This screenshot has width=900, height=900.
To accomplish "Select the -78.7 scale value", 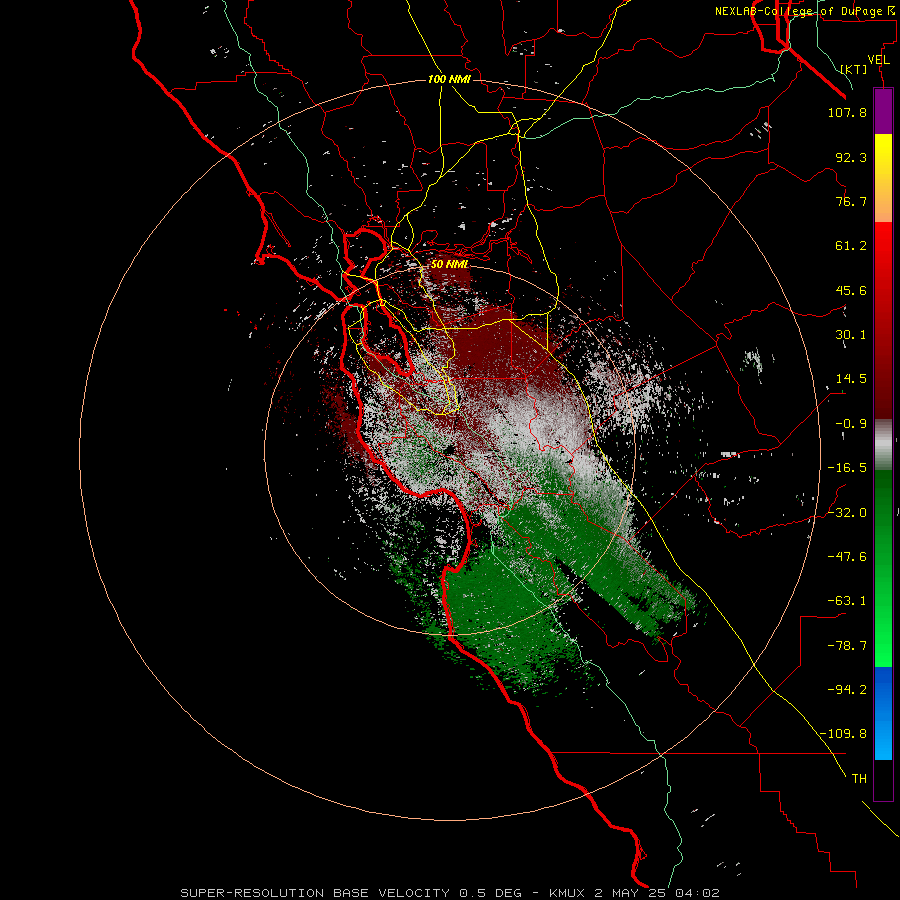I will point(847,646).
